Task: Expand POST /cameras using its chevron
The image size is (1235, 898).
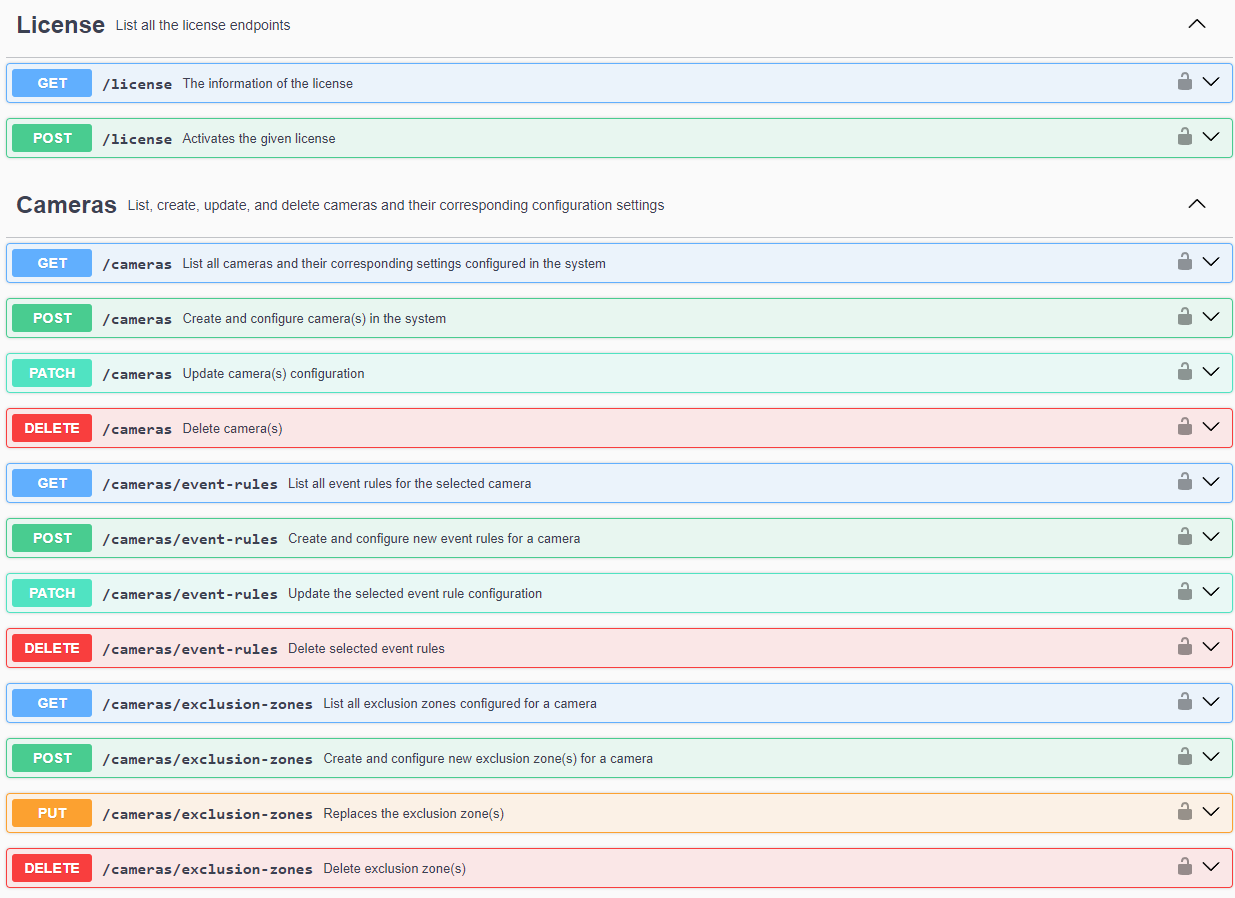Action: point(1211,317)
